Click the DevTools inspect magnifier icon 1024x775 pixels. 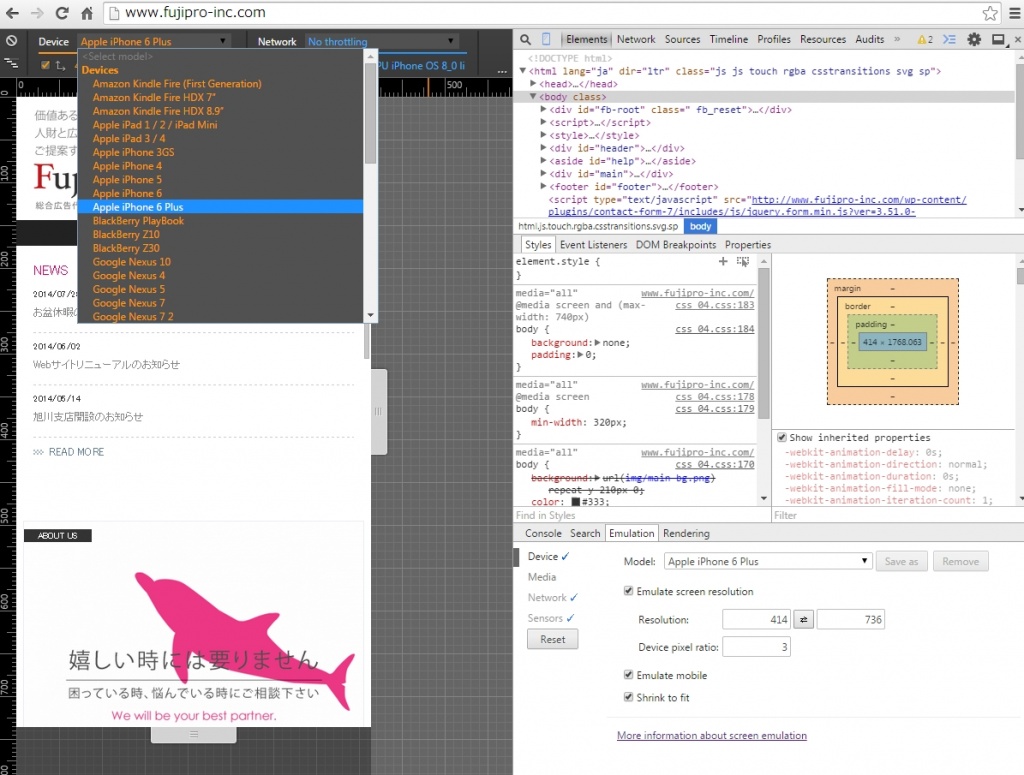coord(525,40)
